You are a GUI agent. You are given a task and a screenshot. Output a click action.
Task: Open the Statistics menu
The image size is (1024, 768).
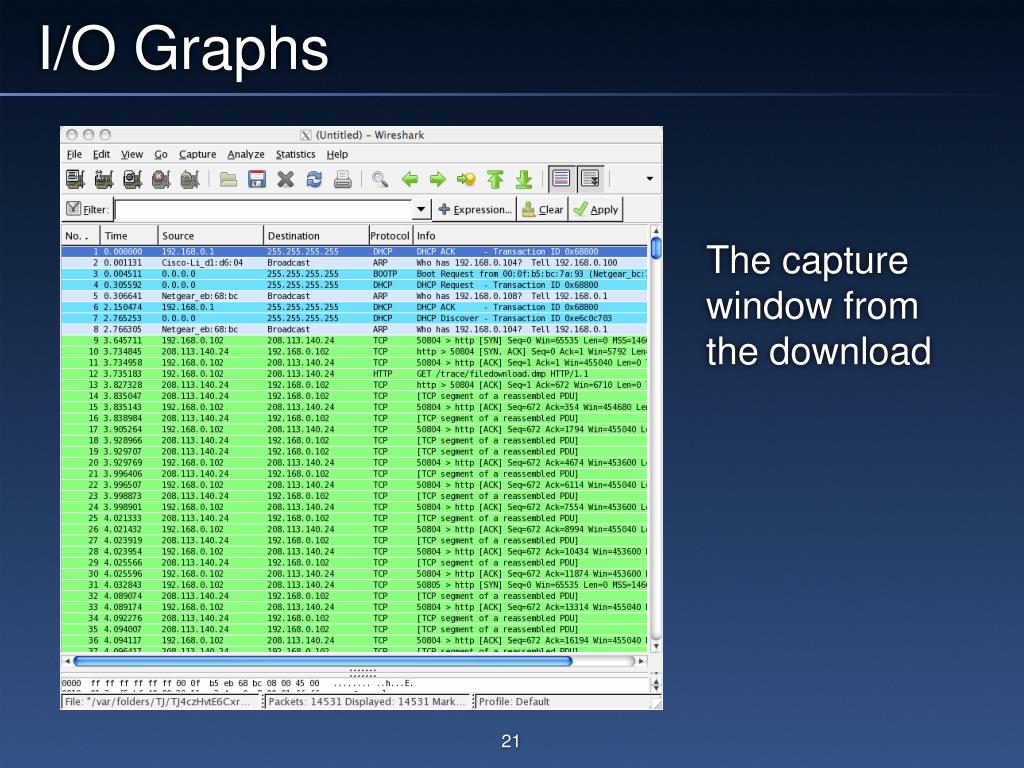pyautogui.click(x=295, y=154)
